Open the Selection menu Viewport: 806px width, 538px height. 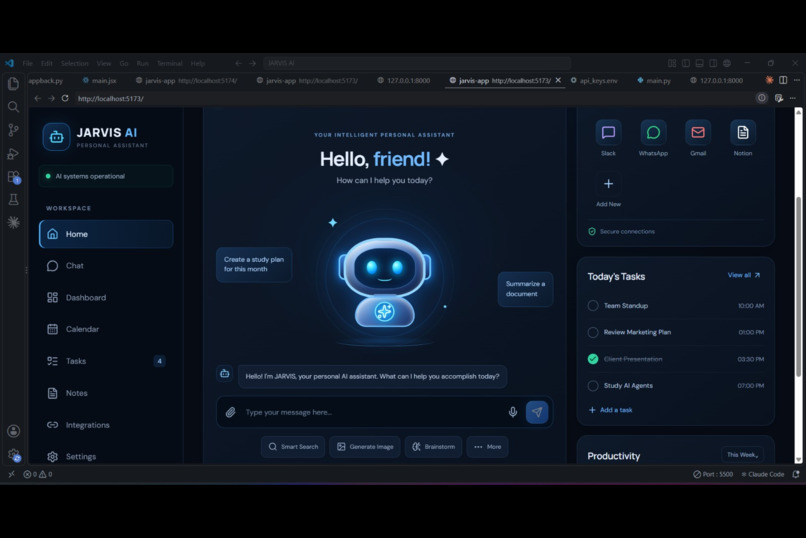75,63
